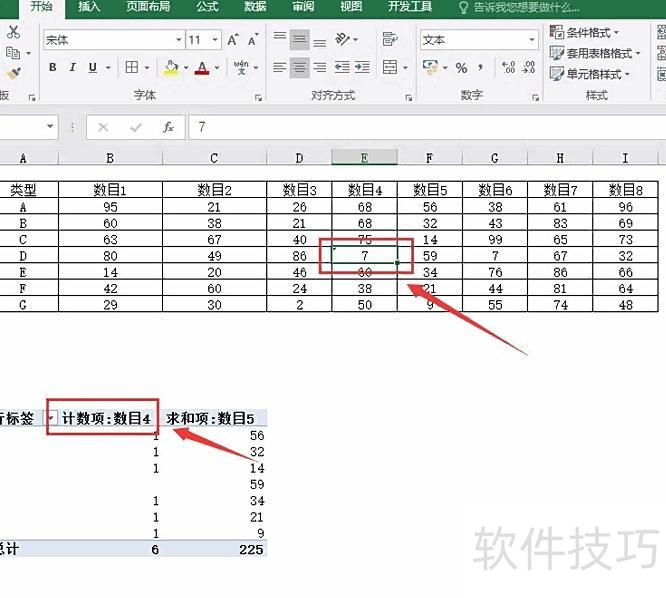Switch to 视图 tab
The image size is (666, 598).
point(351,6)
